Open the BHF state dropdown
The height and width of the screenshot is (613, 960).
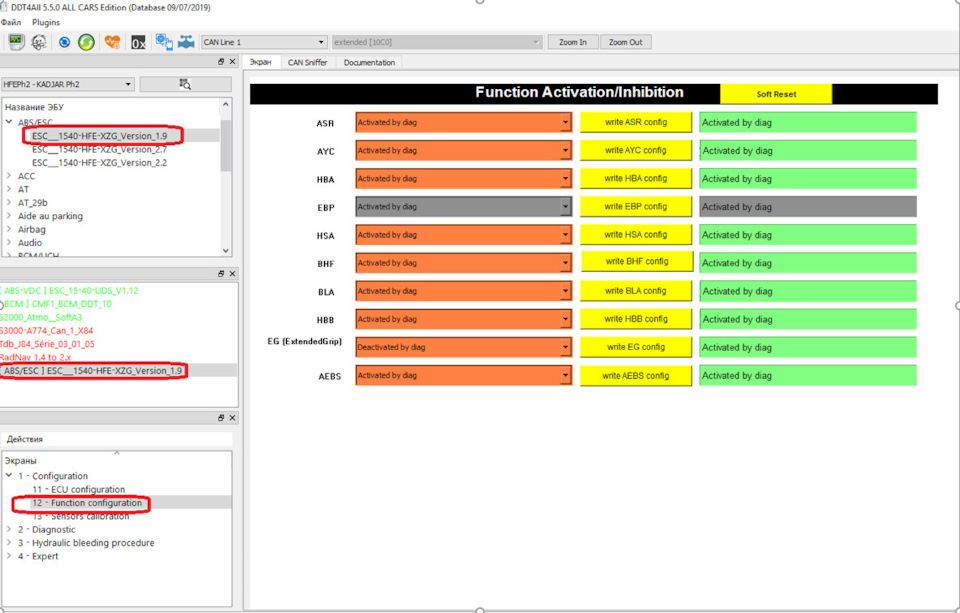click(463, 263)
